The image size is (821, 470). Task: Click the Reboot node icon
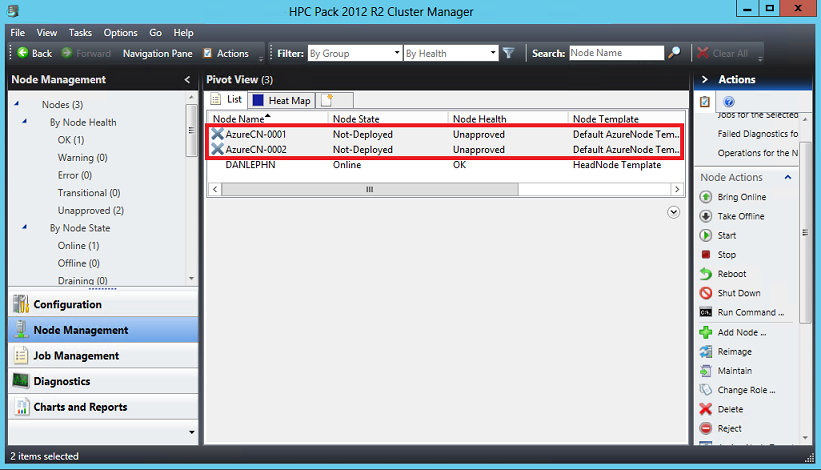pyautogui.click(x=706, y=274)
